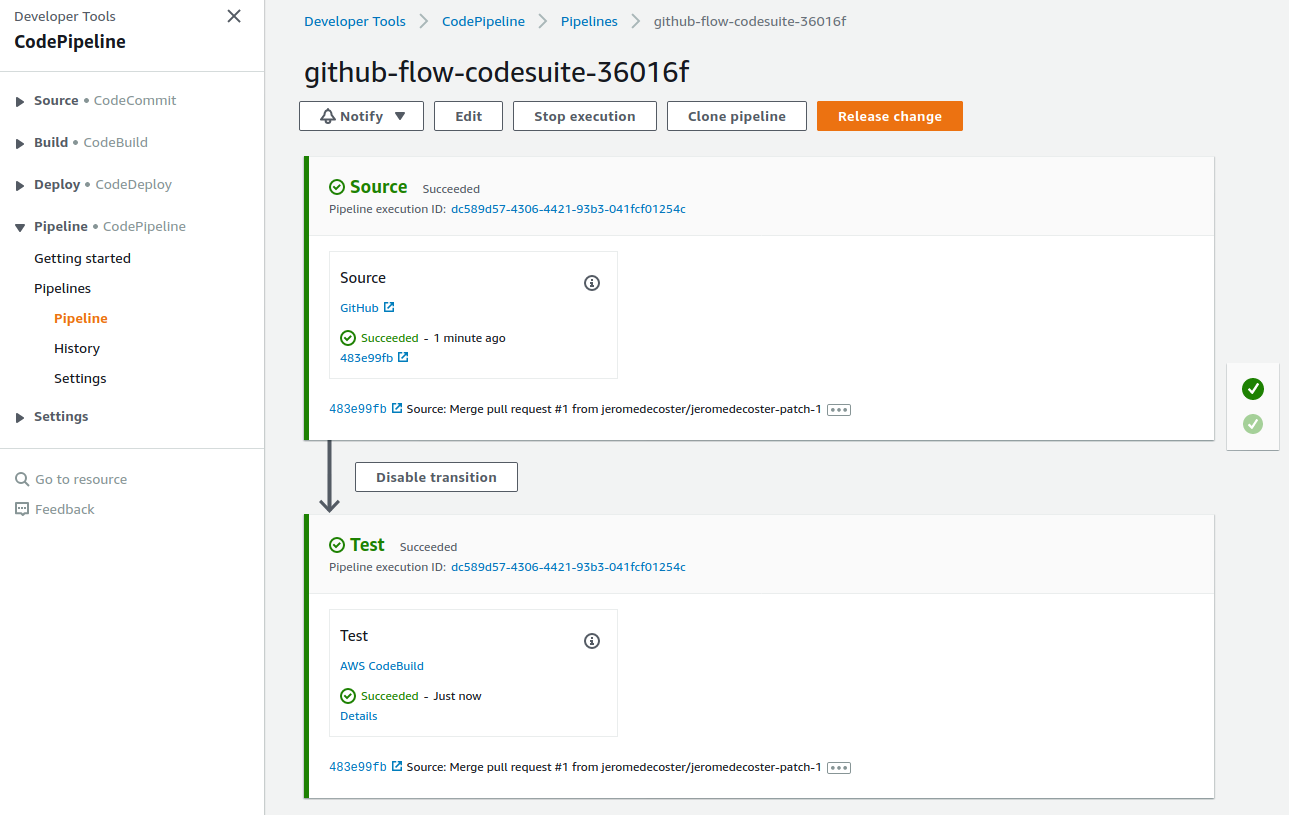Image resolution: width=1289 pixels, height=815 pixels.
Task: Click the dark green check status indicator on the right
Action: tap(1253, 389)
